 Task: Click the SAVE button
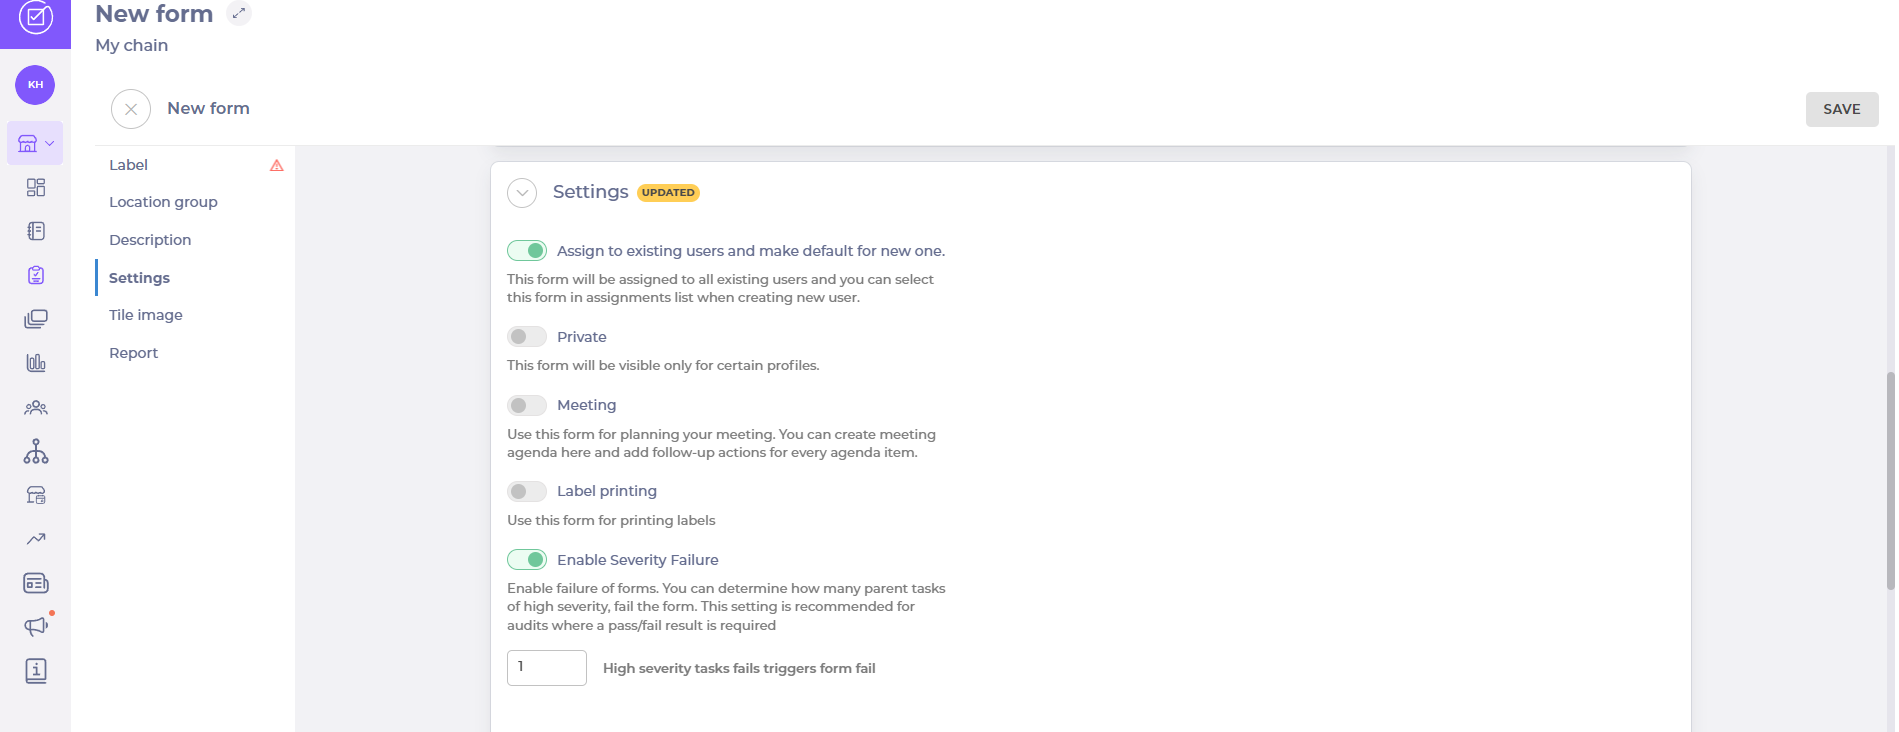(x=1842, y=109)
